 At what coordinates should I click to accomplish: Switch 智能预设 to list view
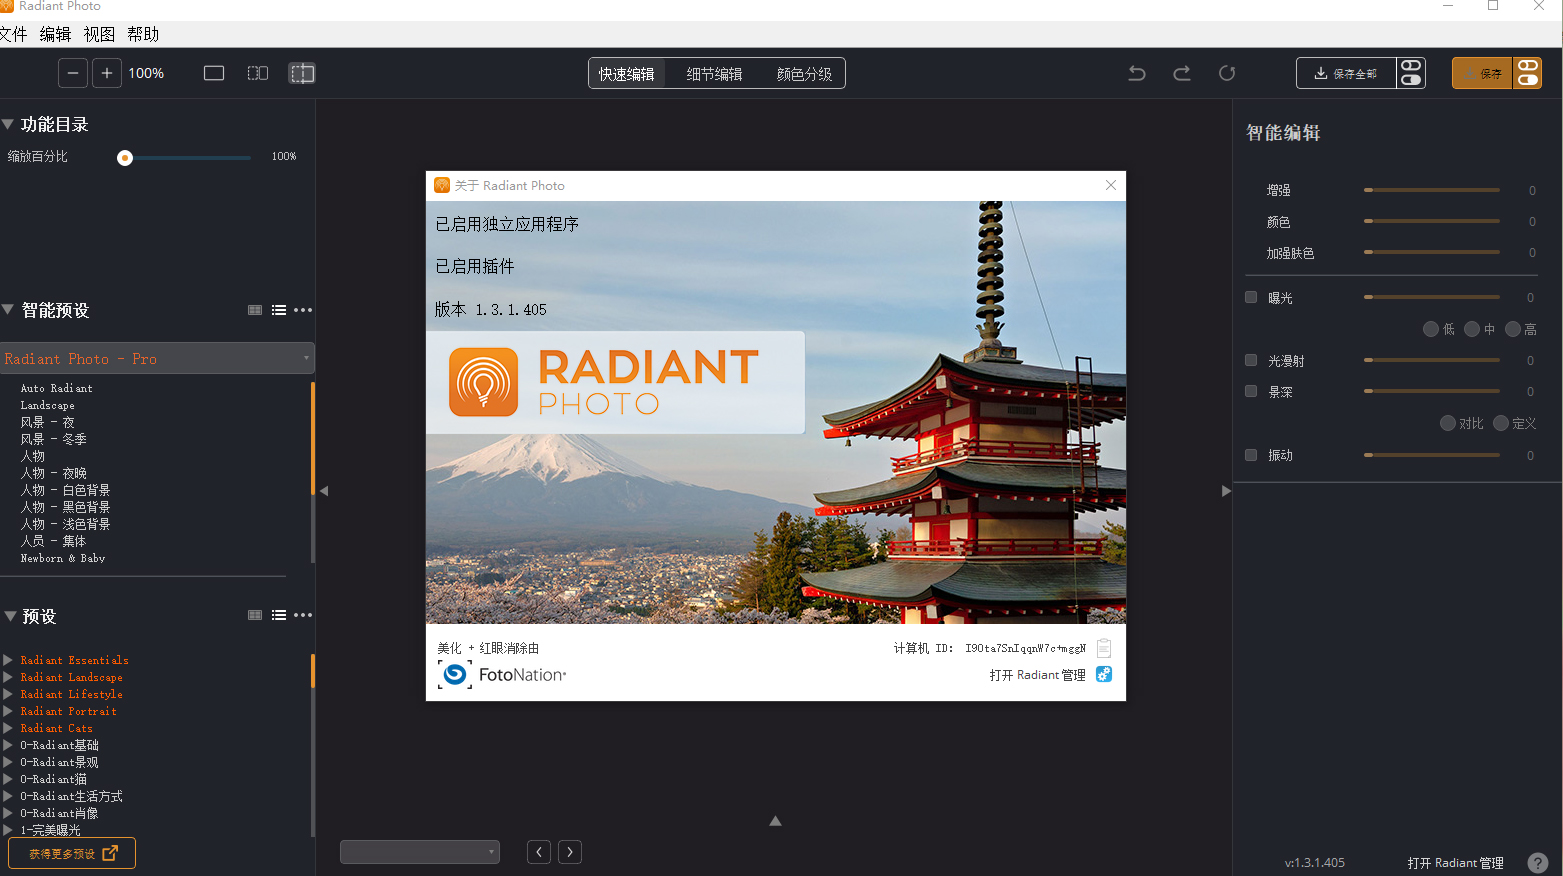[x=279, y=310]
